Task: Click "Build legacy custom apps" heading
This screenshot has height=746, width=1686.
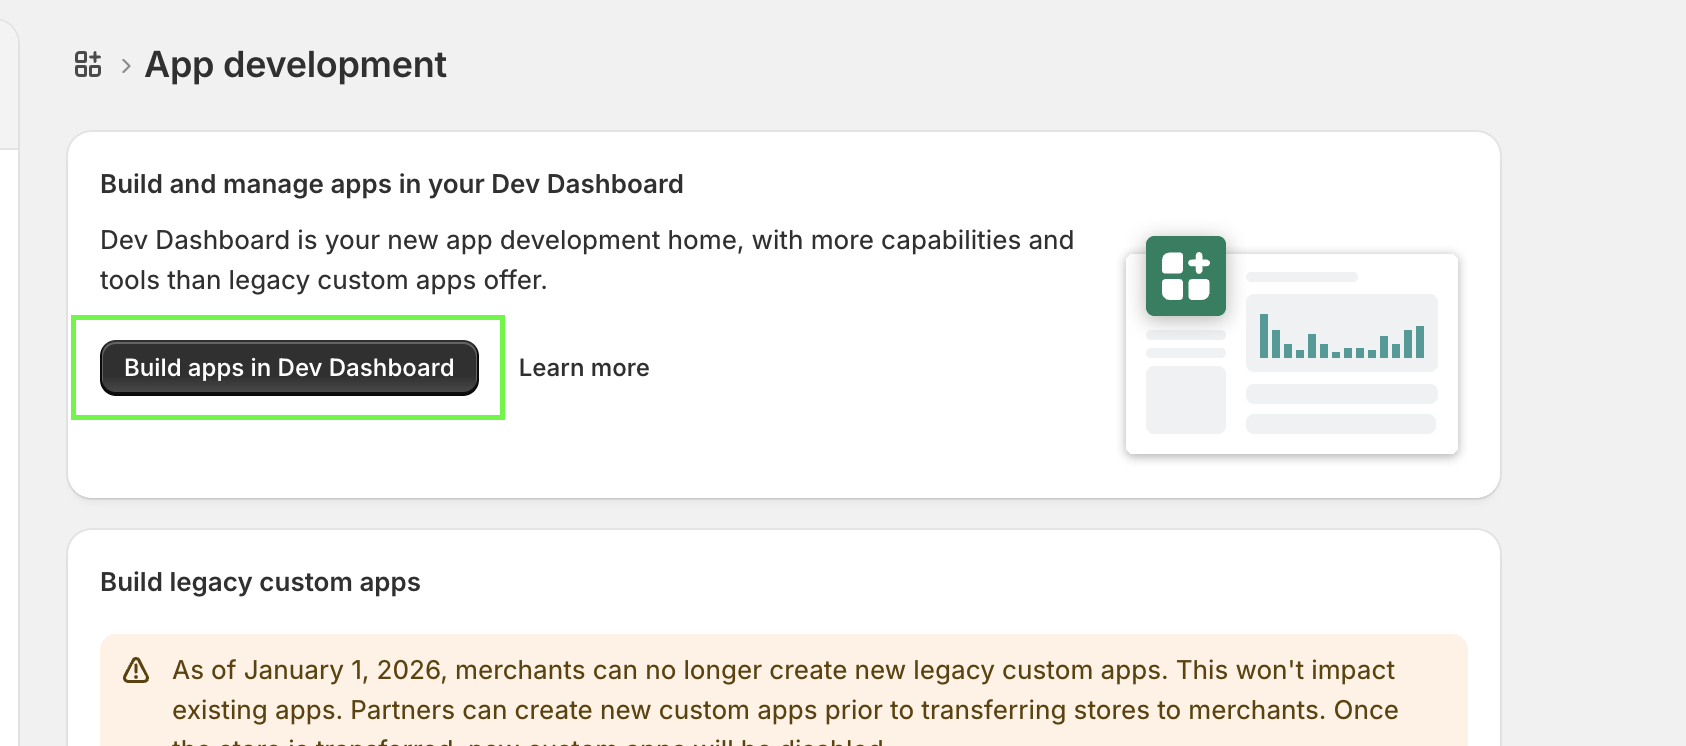Action: [260, 582]
